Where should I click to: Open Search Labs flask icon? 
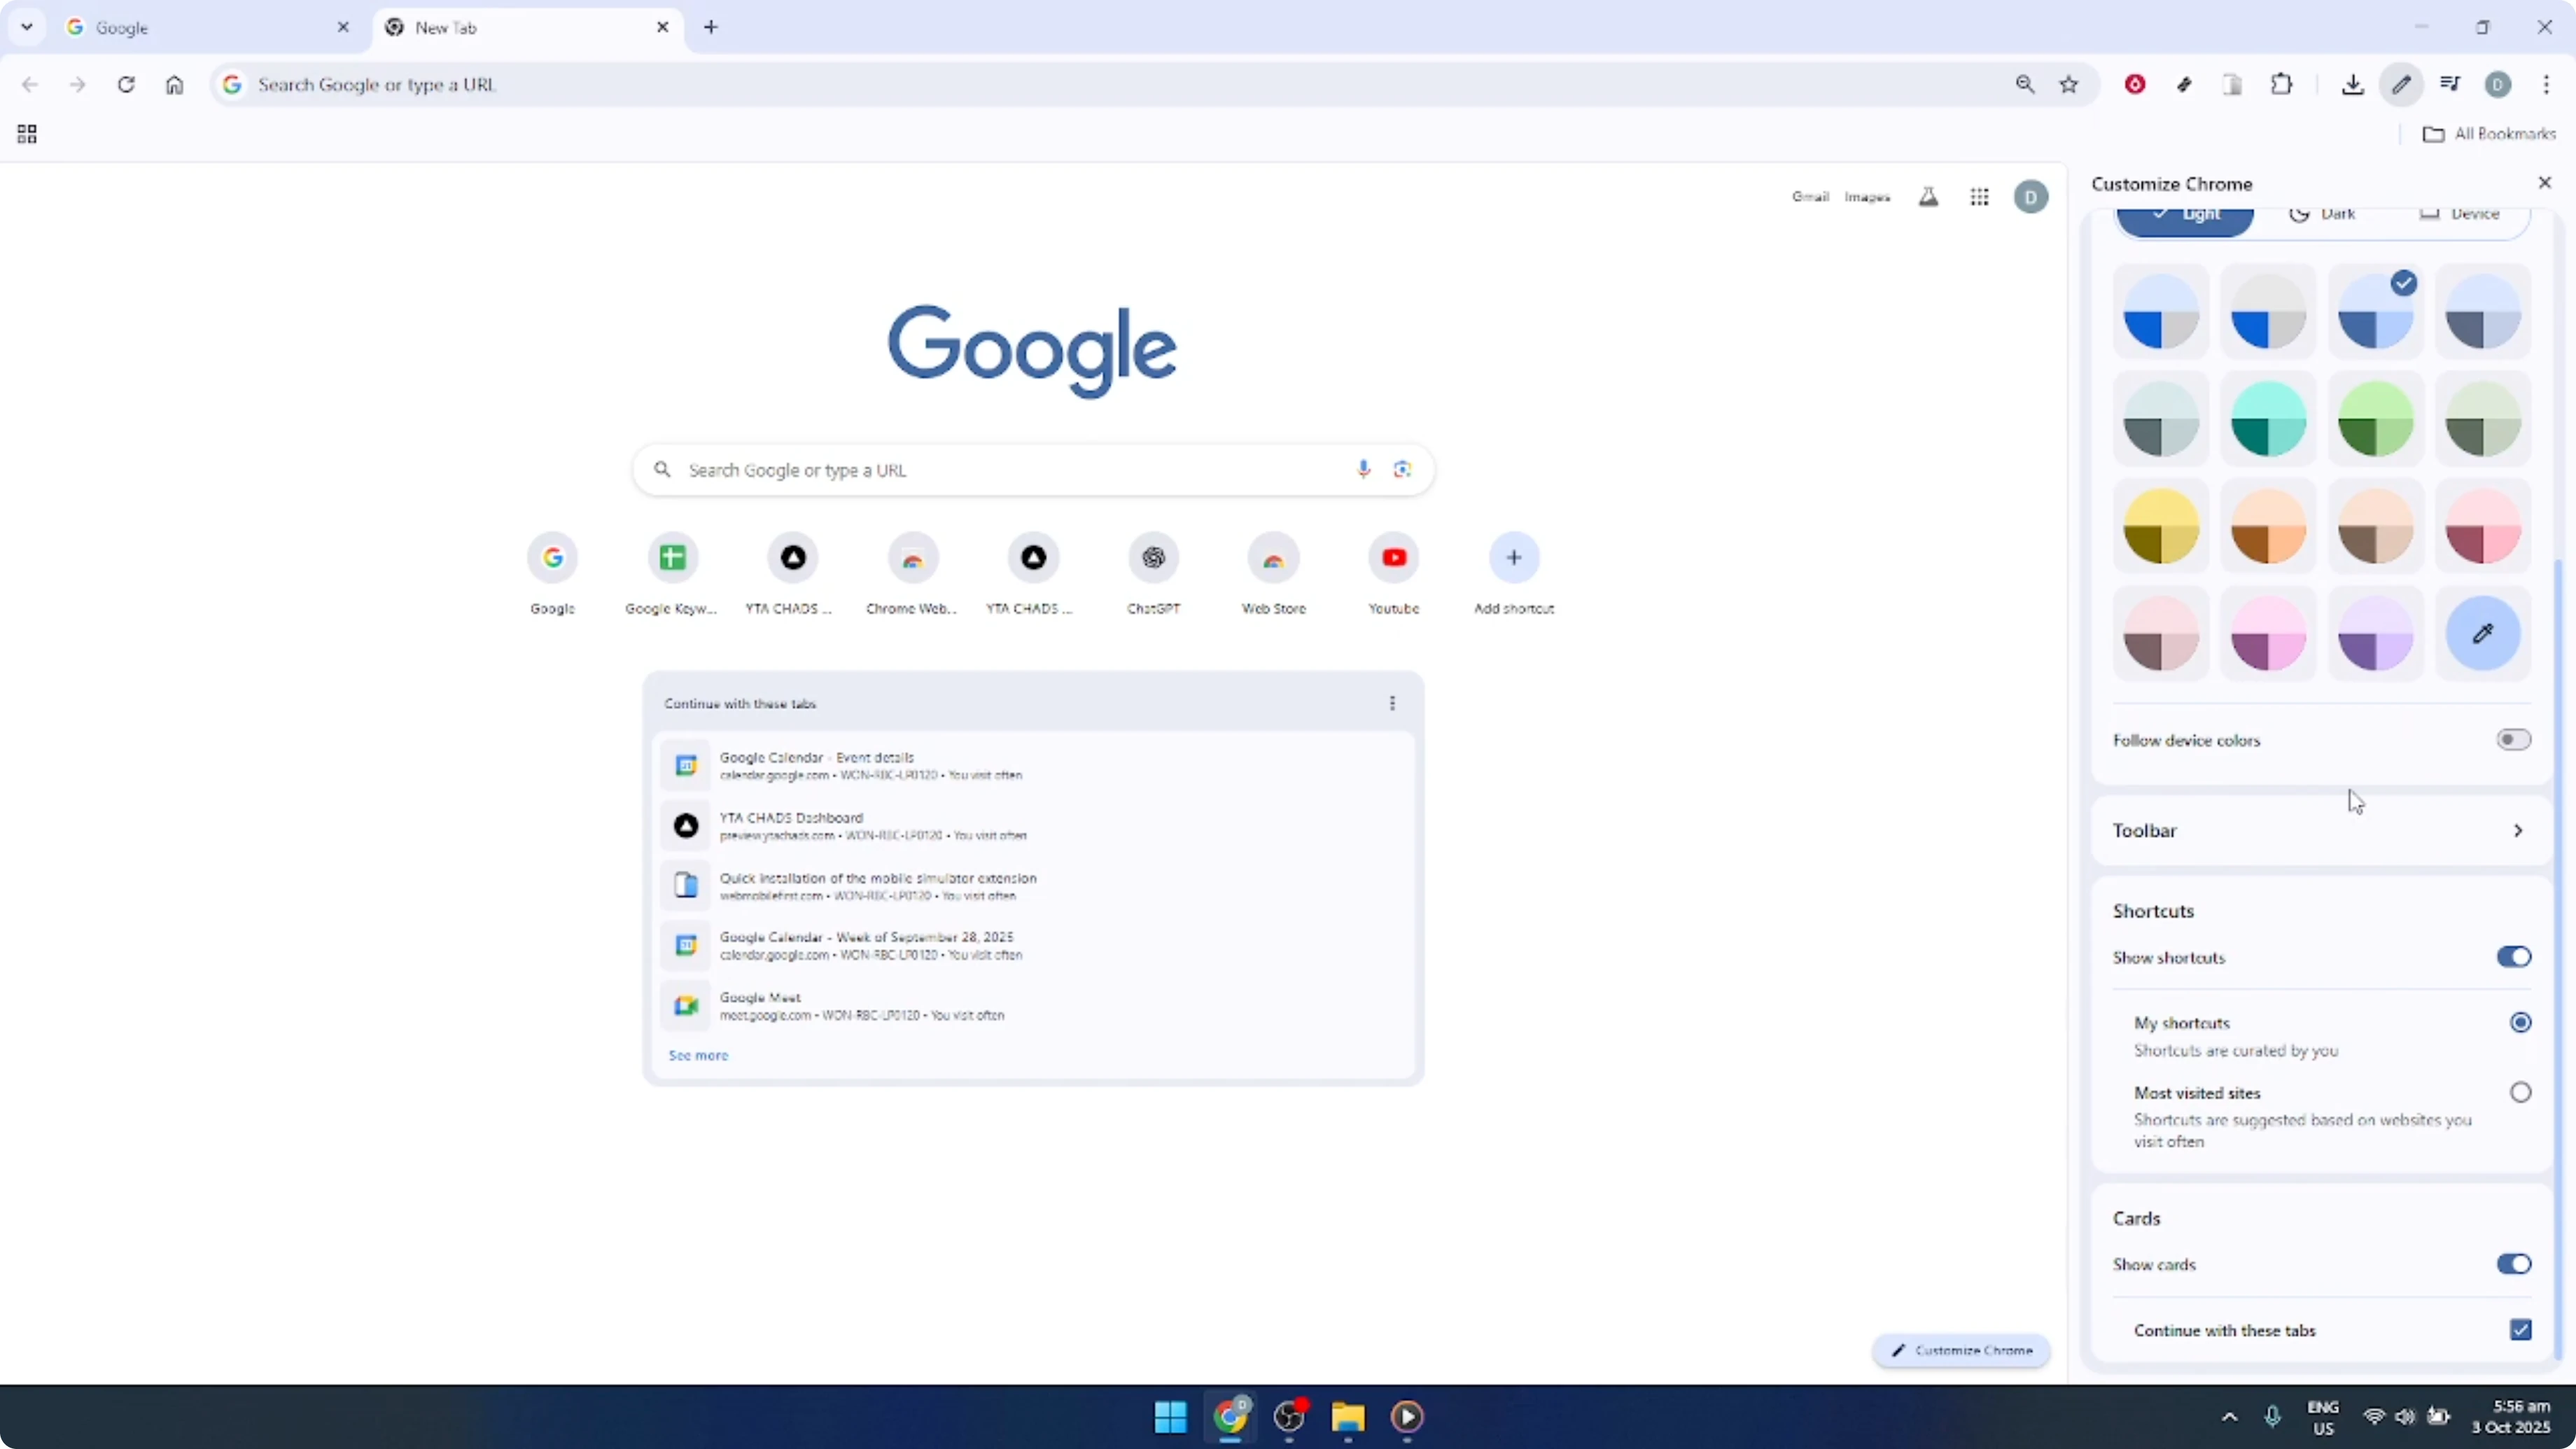(x=1929, y=197)
